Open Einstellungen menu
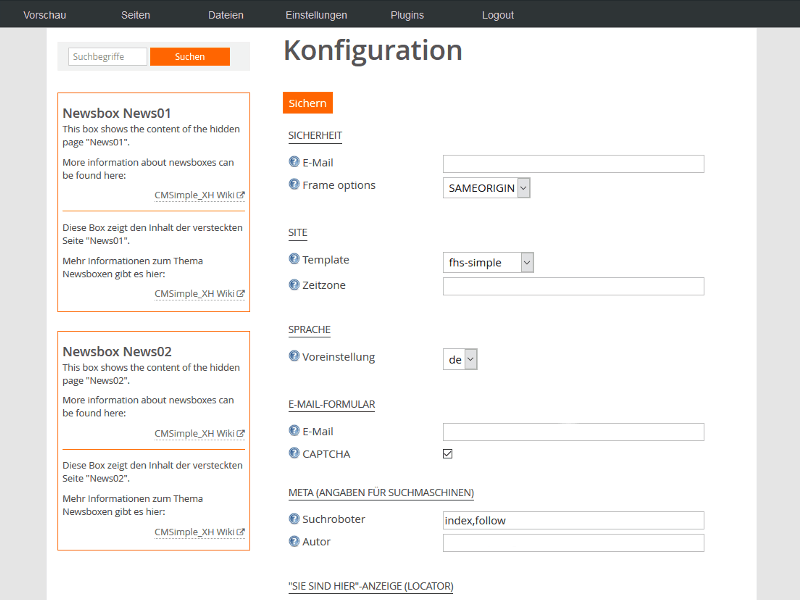The height and width of the screenshot is (600, 800). click(316, 15)
